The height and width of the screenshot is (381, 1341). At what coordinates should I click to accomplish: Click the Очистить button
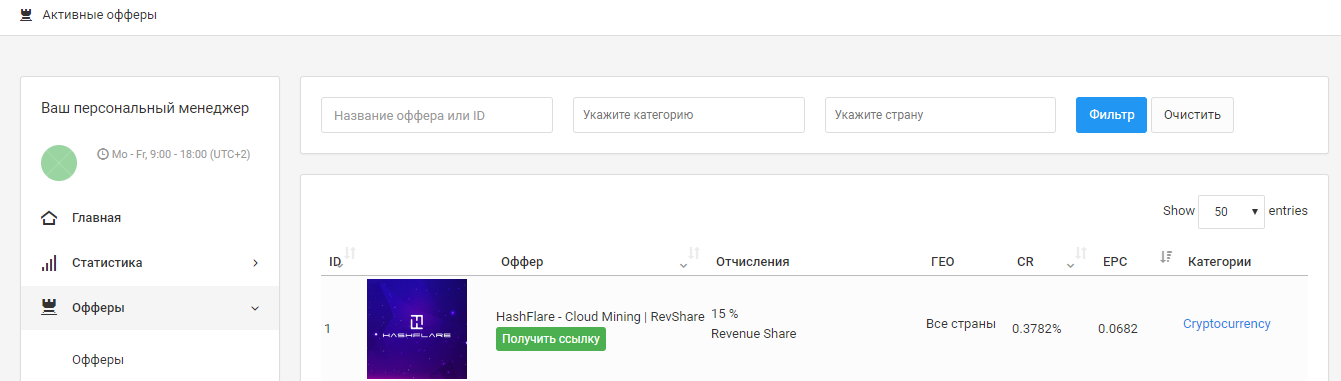coord(1193,115)
